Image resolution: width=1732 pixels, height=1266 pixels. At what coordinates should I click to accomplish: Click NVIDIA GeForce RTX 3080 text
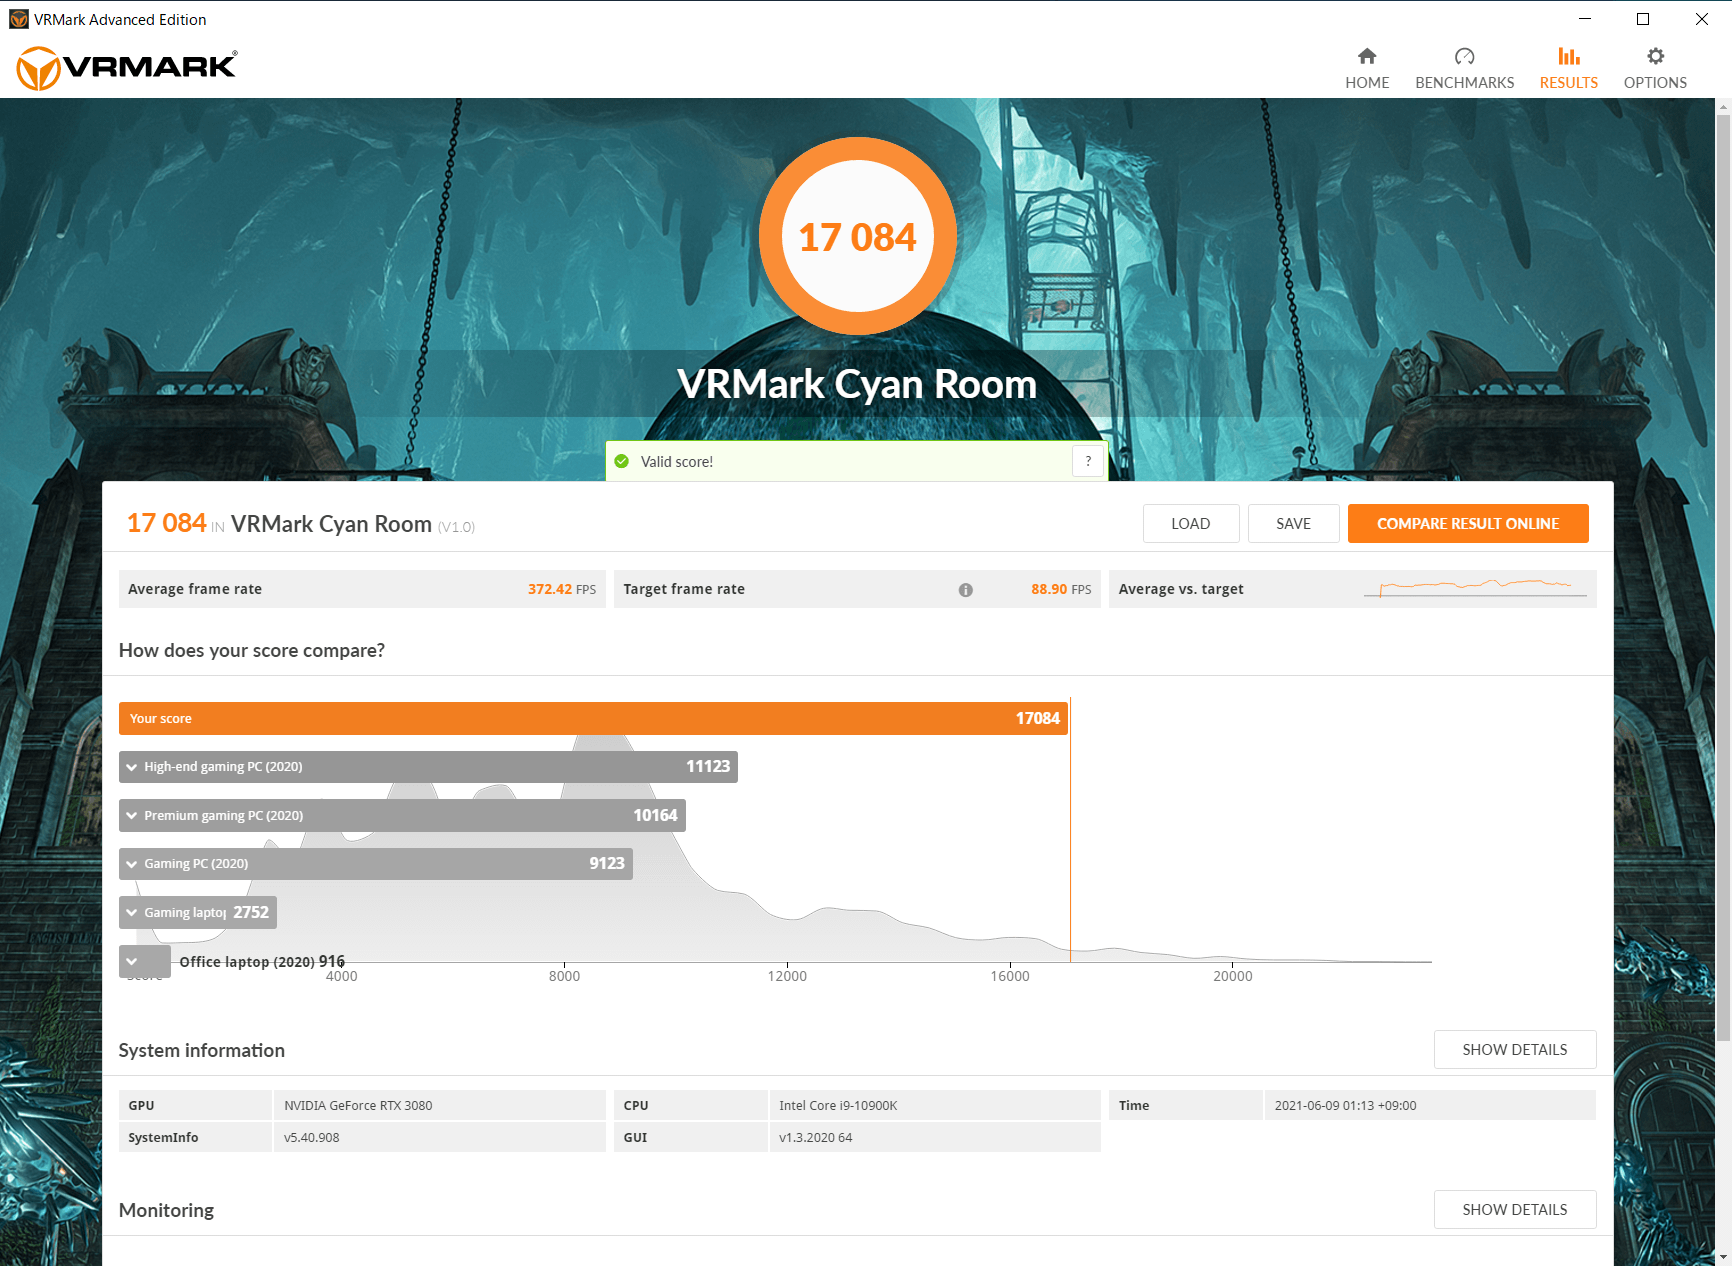click(x=358, y=1106)
